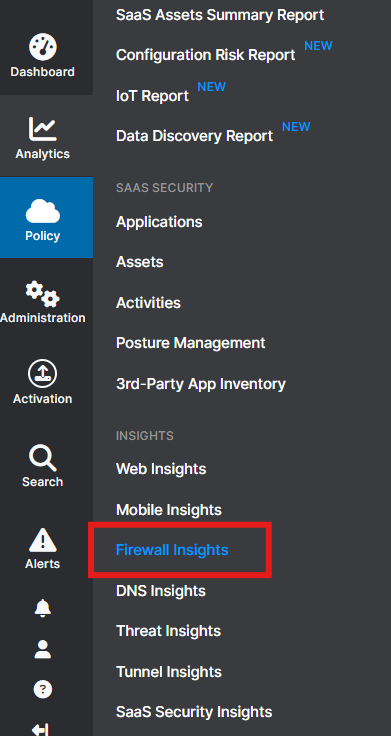The width and height of the screenshot is (391, 736).
Task: Select Web Insights
Action: pos(161,469)
